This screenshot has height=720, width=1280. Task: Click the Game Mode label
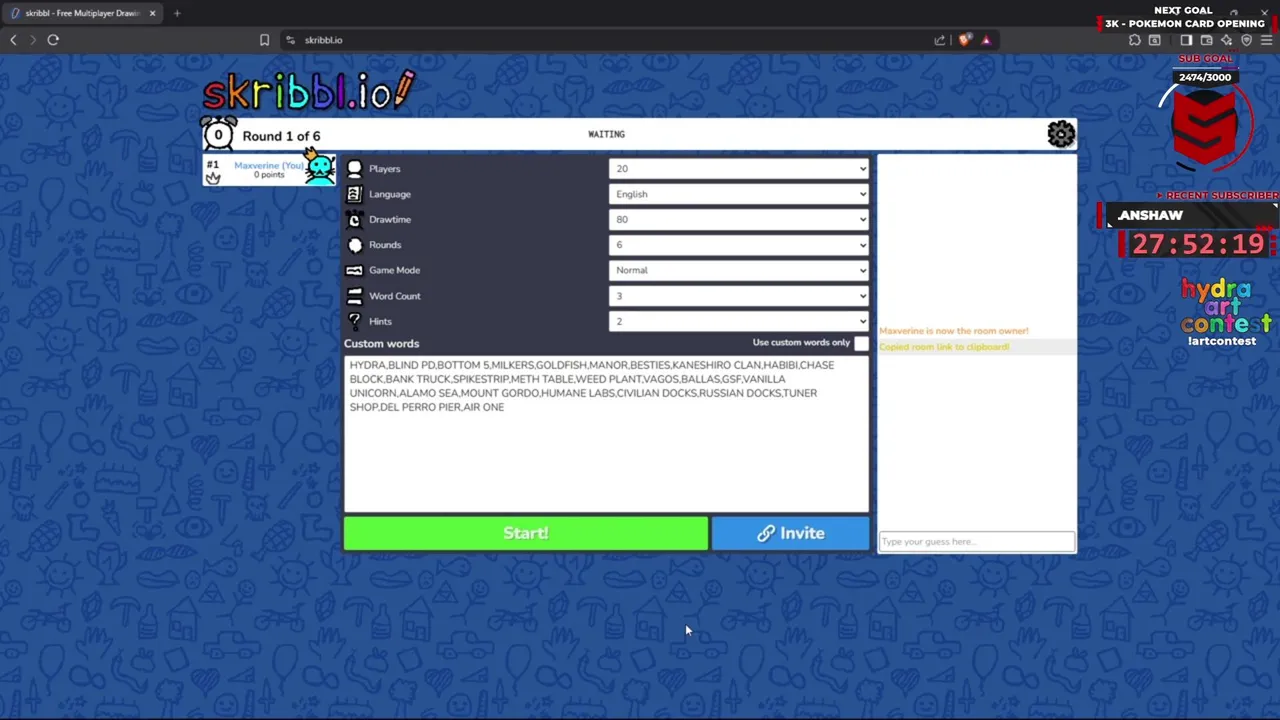tap(394, 270)
